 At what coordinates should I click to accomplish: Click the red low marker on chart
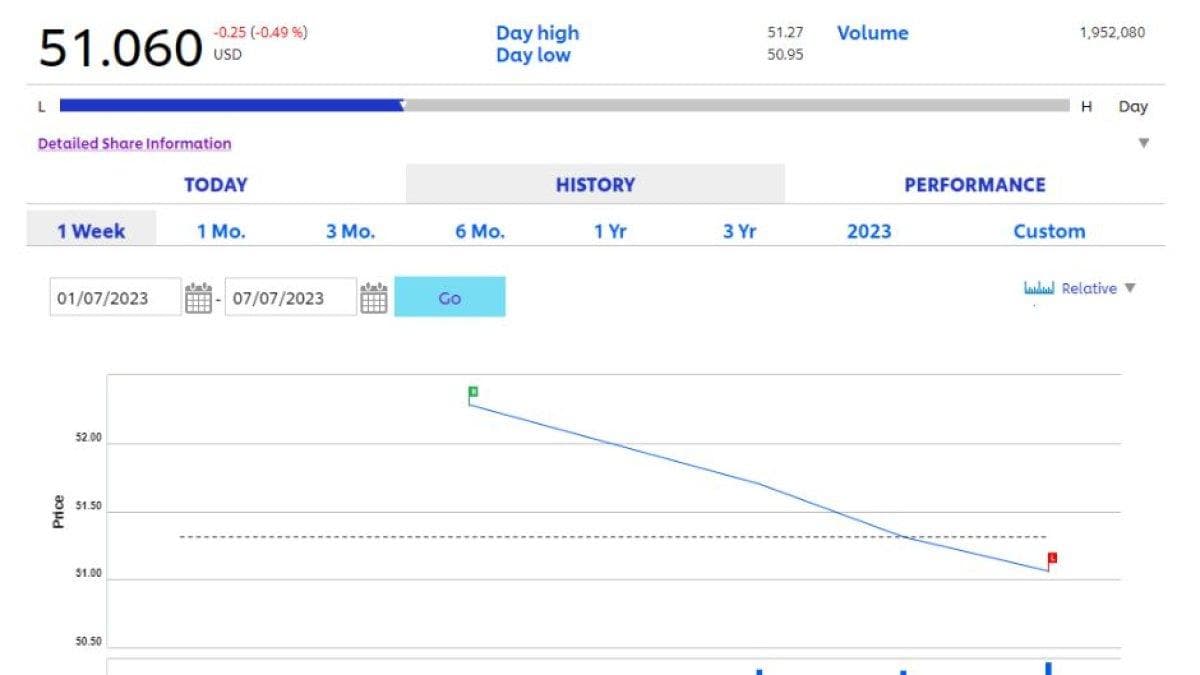(1052, 557)
